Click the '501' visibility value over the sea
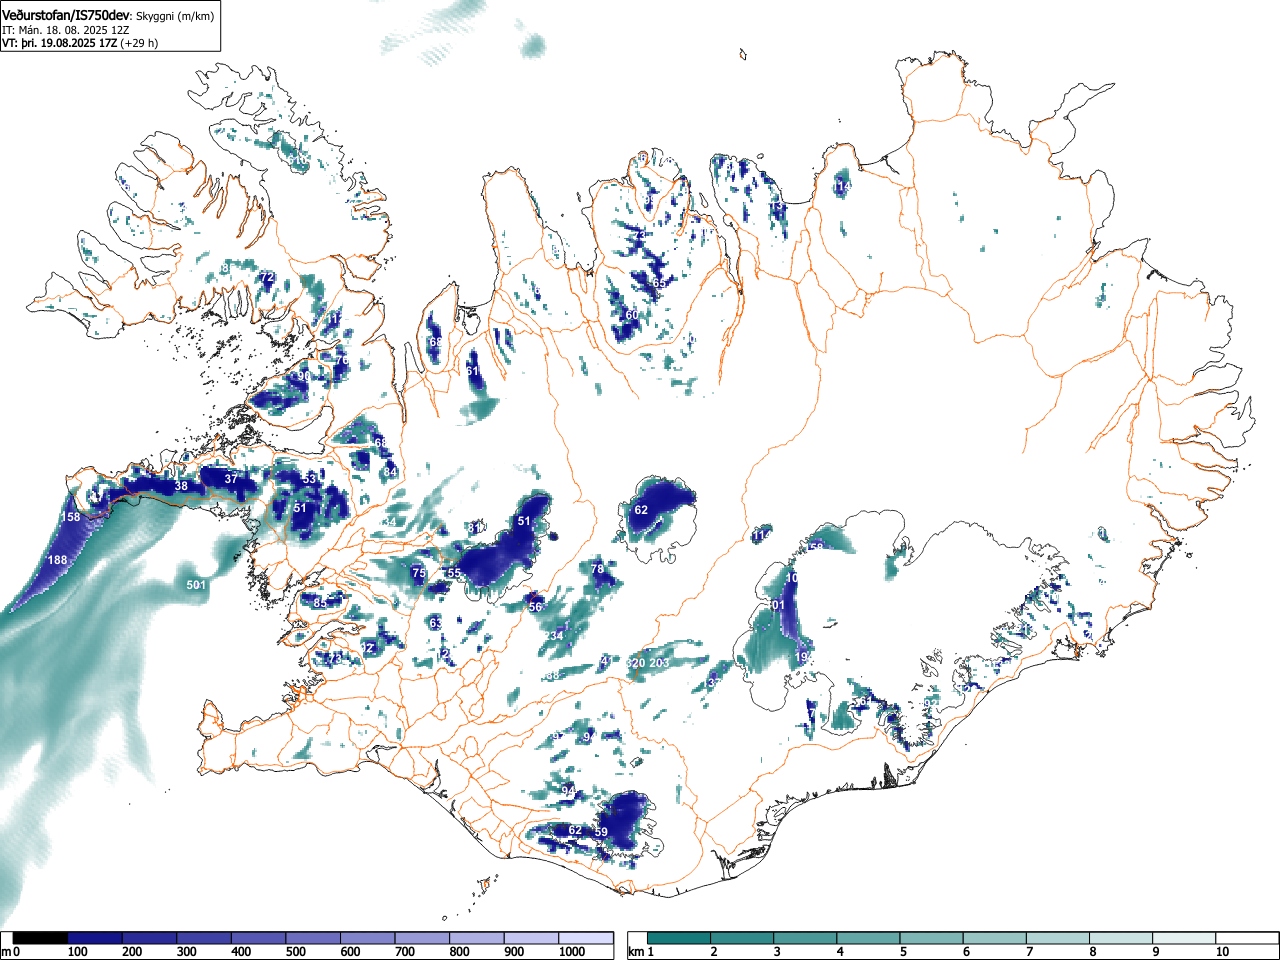Image resolution: width=1280 pixels, height=960 pixels. click(x=196, y=585)
